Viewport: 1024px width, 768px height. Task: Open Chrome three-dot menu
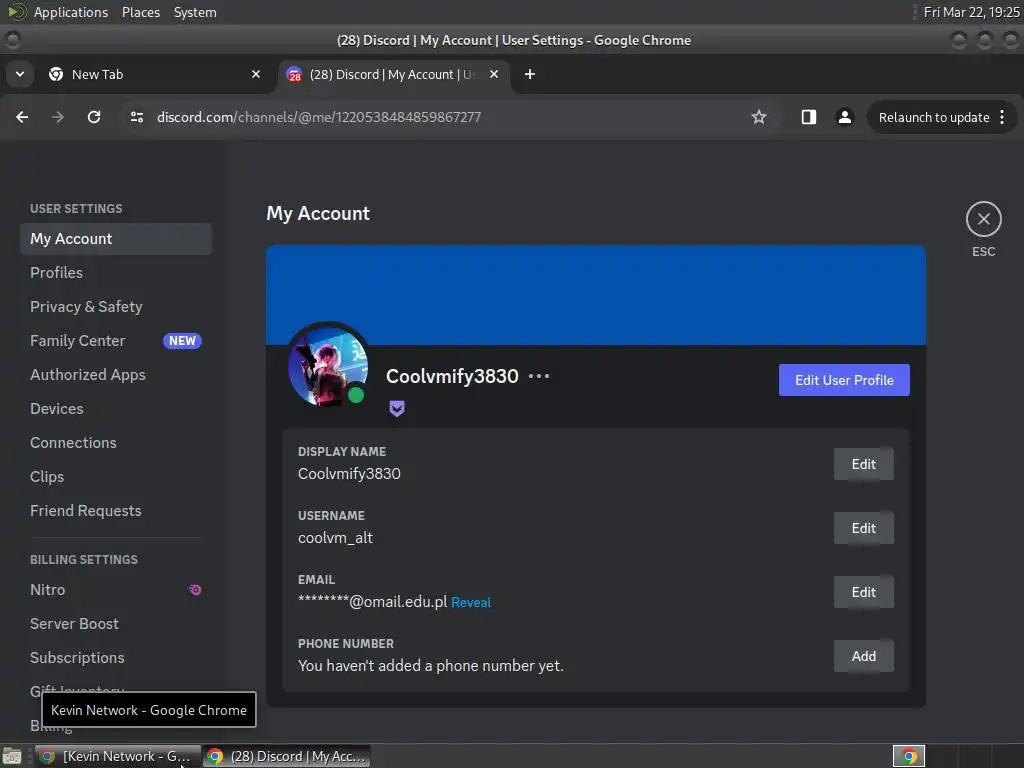pos(1002,118)
